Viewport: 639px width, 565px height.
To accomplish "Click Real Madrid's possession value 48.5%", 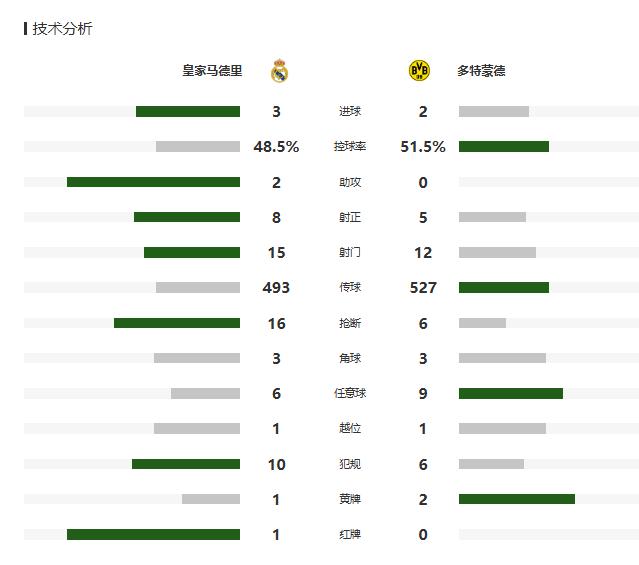I will click(276, 147).
